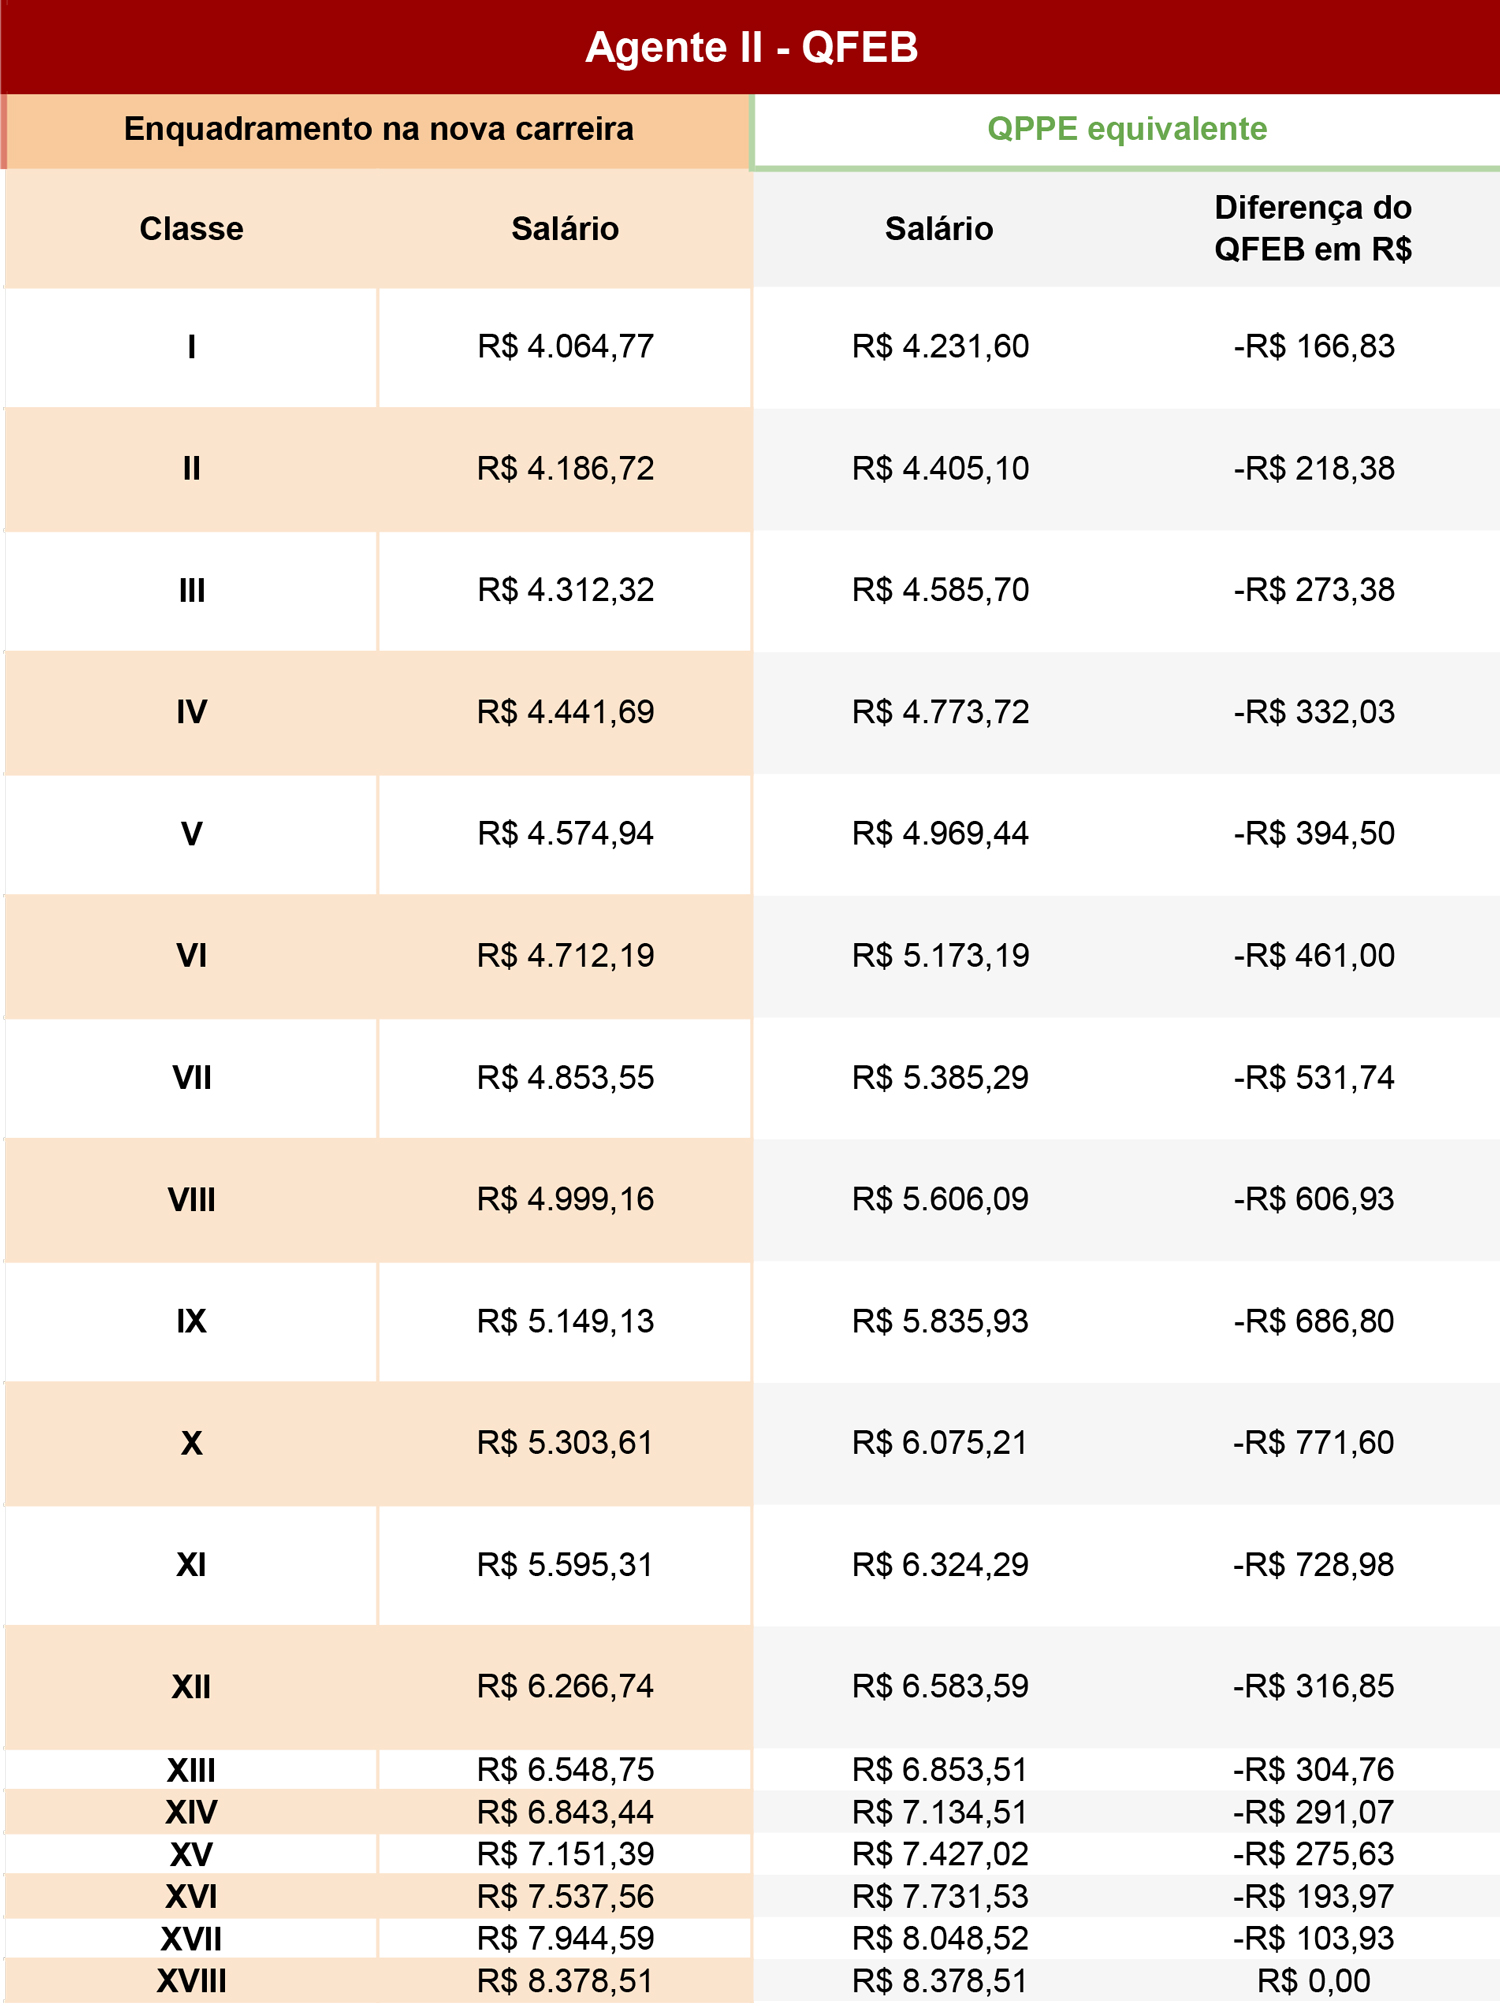Select the class 'VIII' row label
Image resolution: width=1500 pixels, height=2006 pixels.
pyautogui.click(x=191, y=1199)
